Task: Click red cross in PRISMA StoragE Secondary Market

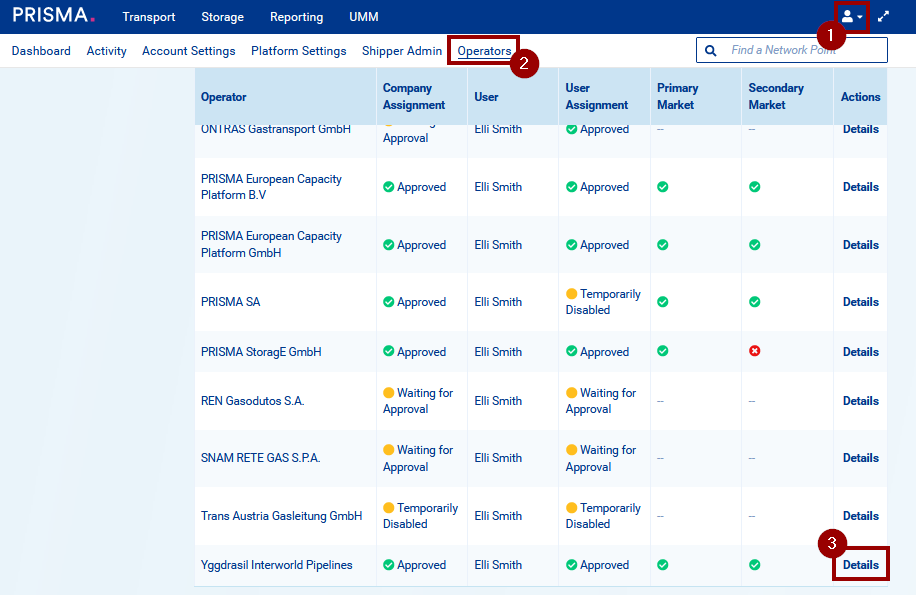Action: point(755,352)
